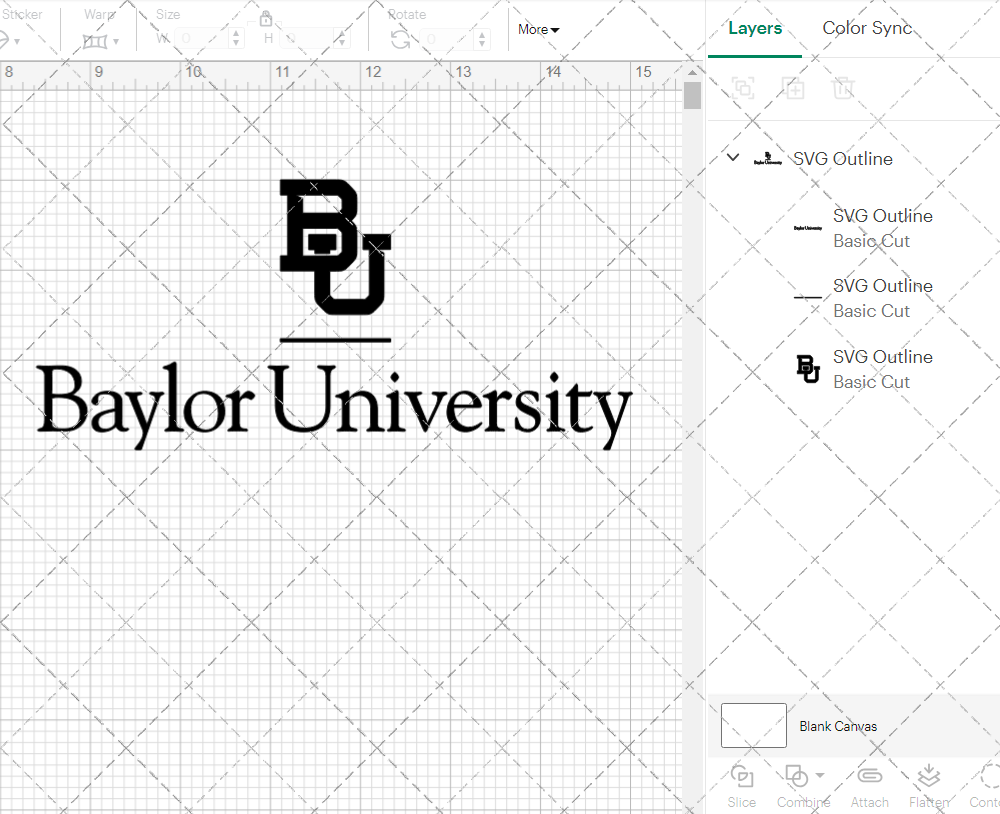This screenshot has width=1000, height=814.
Task: Toggle the size lock aspect ratio
Action: coord(266,19)
